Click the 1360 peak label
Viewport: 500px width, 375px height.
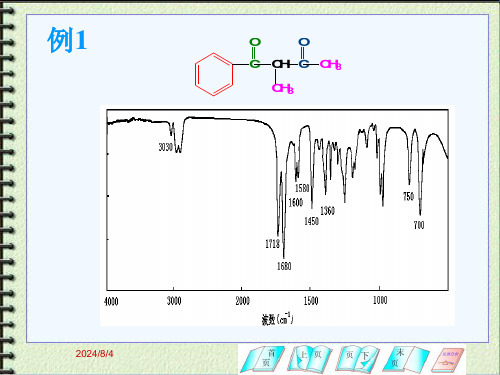(327, 211)
